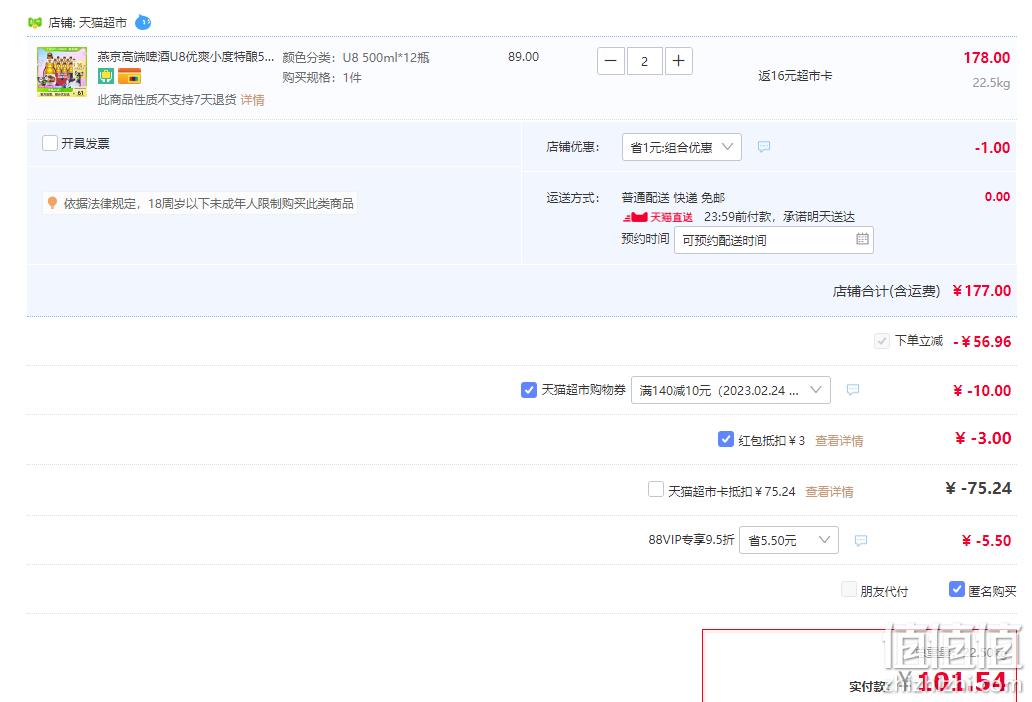The height and width of the screenshot is (702, 1032).
Task: Click the 返16元超市卡 promotion text
Action: (x=795, y=76)
